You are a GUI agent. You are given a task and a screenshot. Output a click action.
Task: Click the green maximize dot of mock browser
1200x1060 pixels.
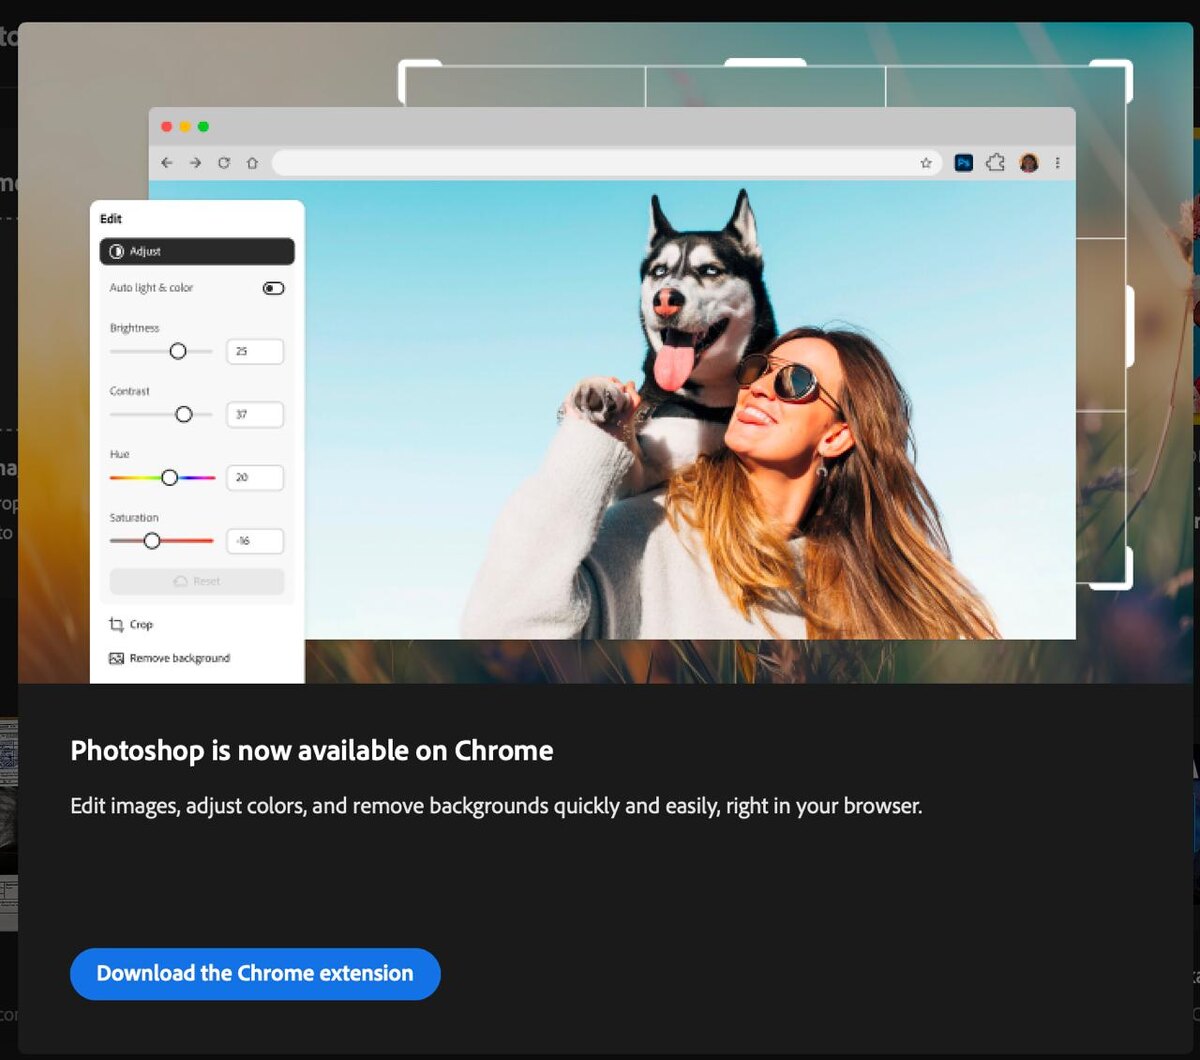pos(203,127)
